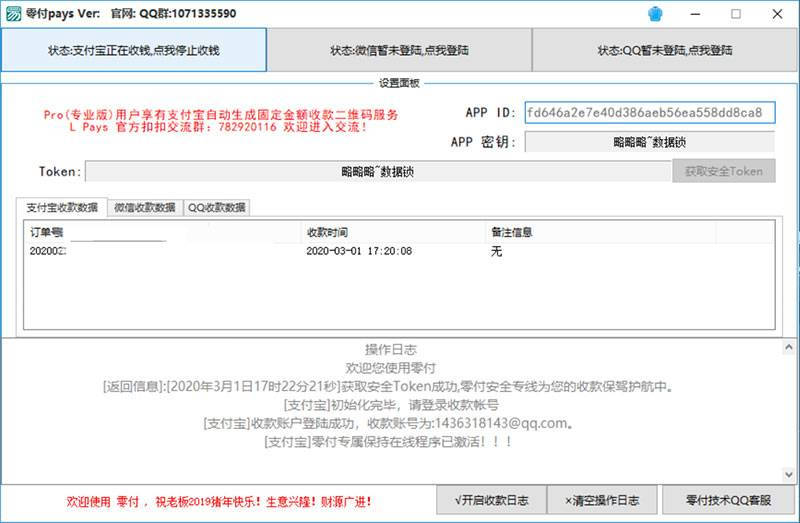Click log line 保持在线程序已激活
Viewport: 800px width, 523px height.
pyautogui.click(x=388, y=441)
